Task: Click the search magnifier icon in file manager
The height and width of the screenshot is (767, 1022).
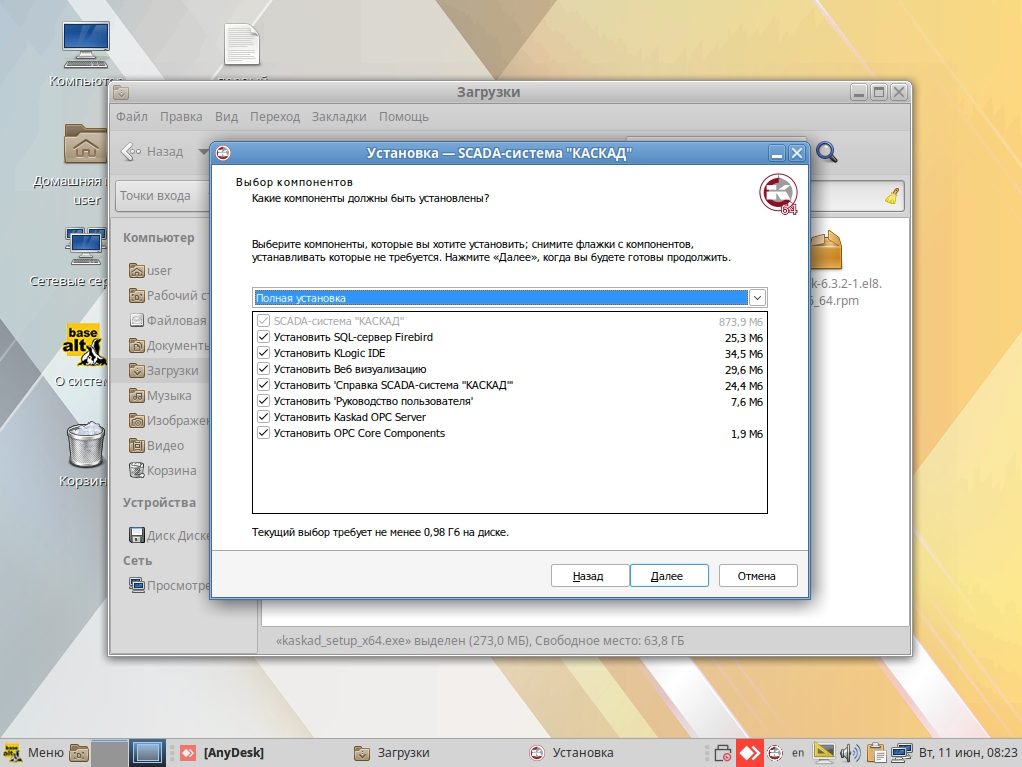Action: click(x=826, y=152)
